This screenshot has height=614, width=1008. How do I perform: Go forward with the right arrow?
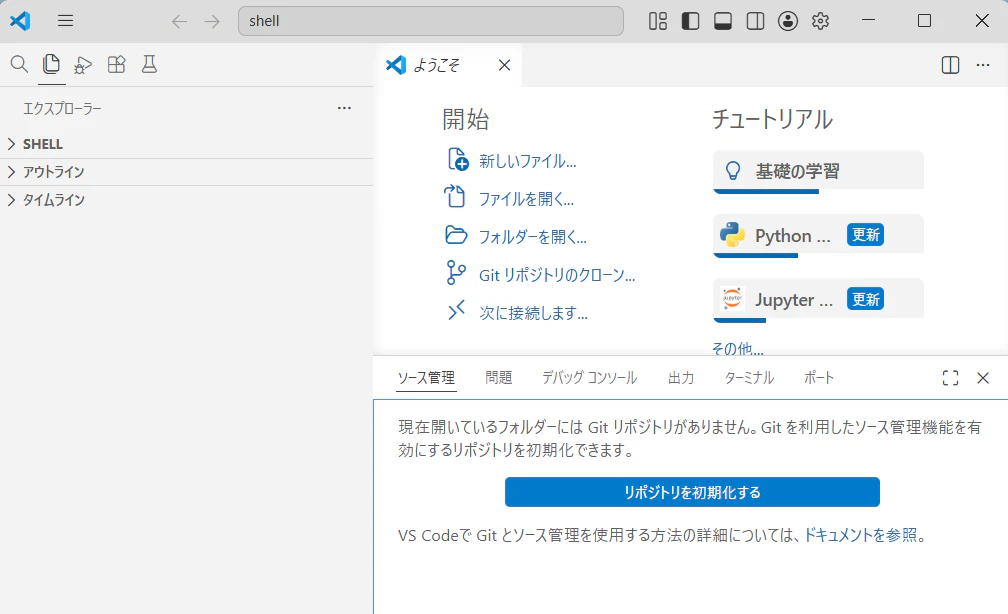[x=212, y=21]
